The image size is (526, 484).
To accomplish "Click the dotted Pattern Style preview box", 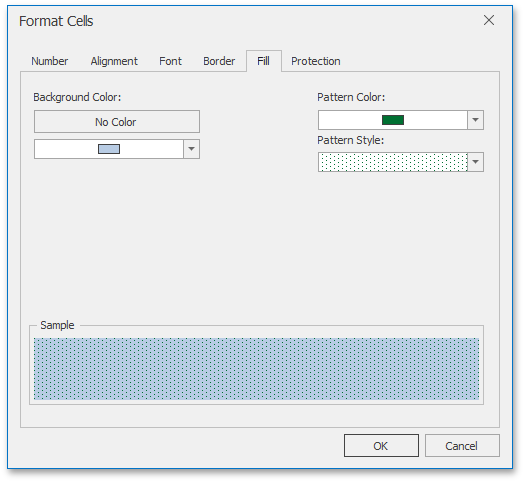I will 393,162.
